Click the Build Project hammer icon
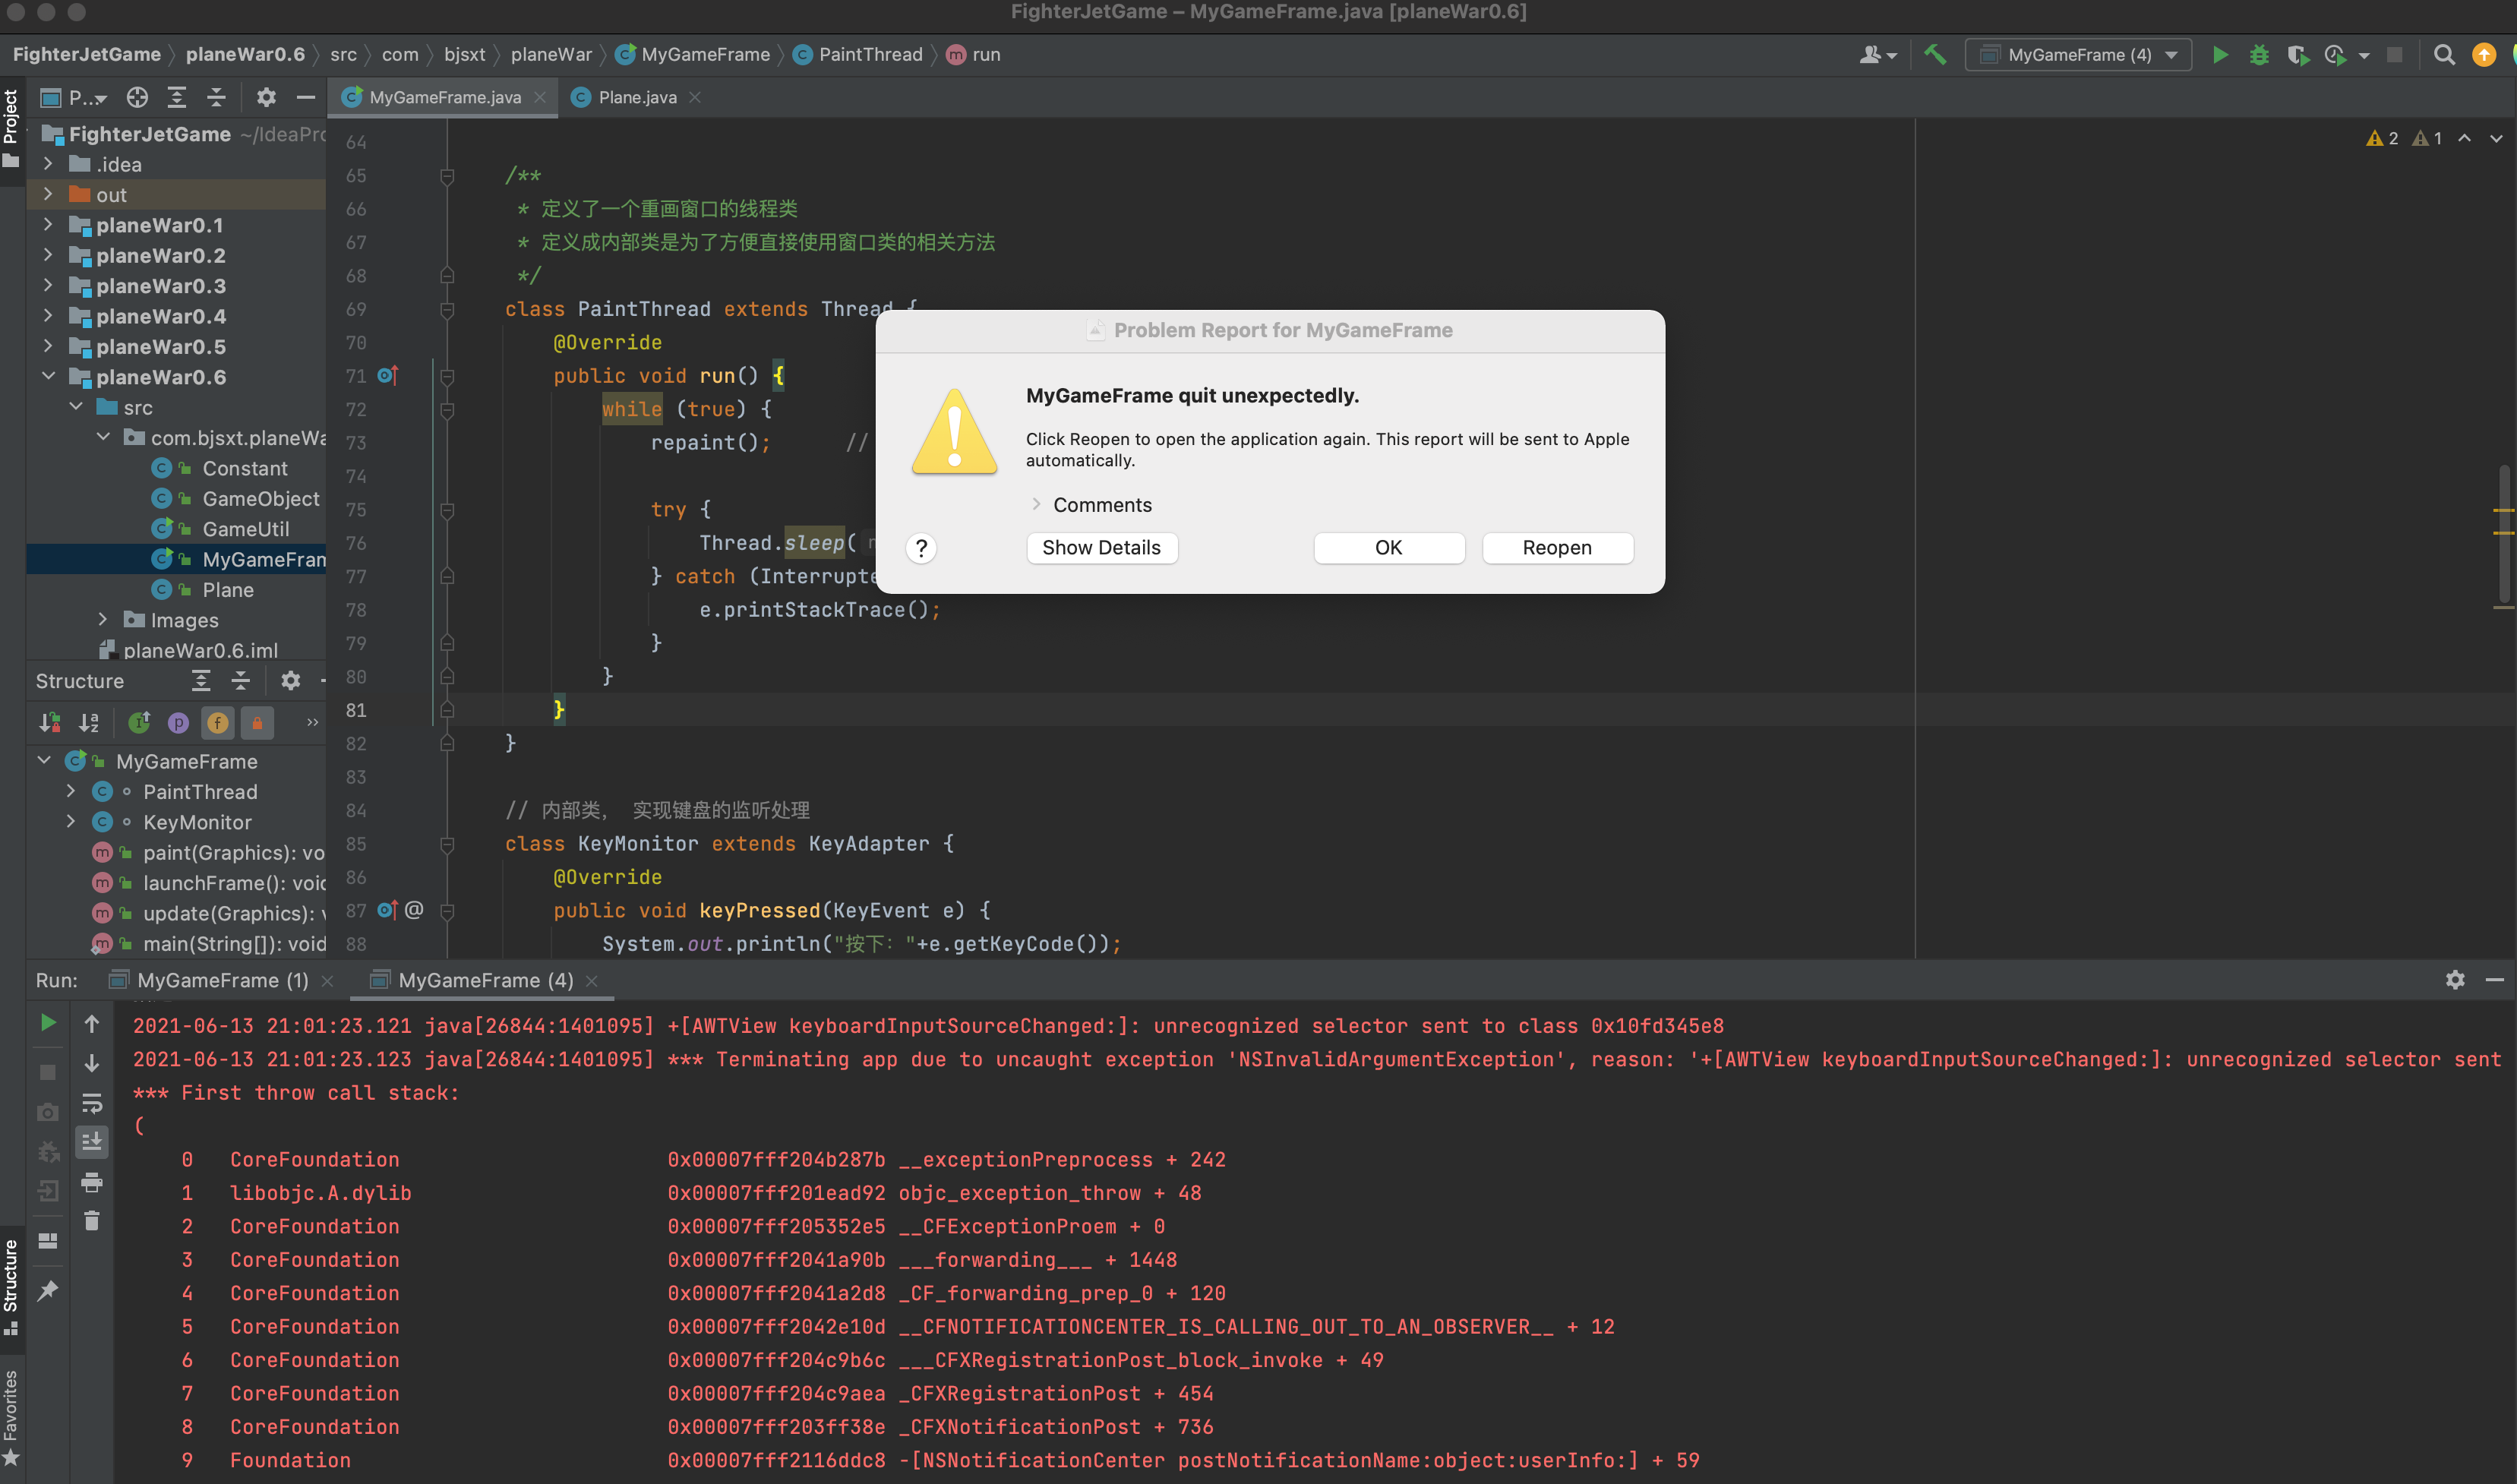This screenshot has width=2517, height=1484. [1935, 55]
